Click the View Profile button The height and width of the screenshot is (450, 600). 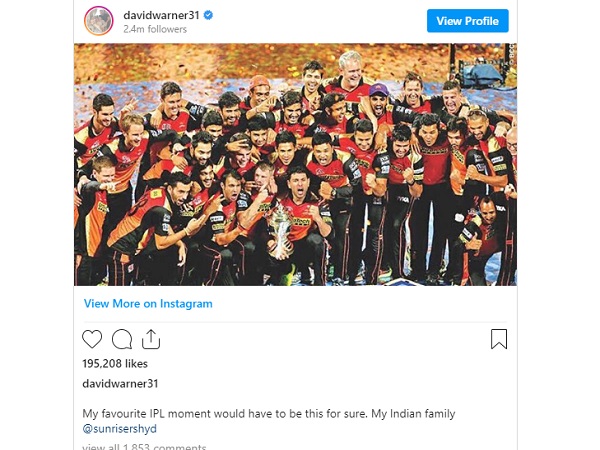pos(468,21)
